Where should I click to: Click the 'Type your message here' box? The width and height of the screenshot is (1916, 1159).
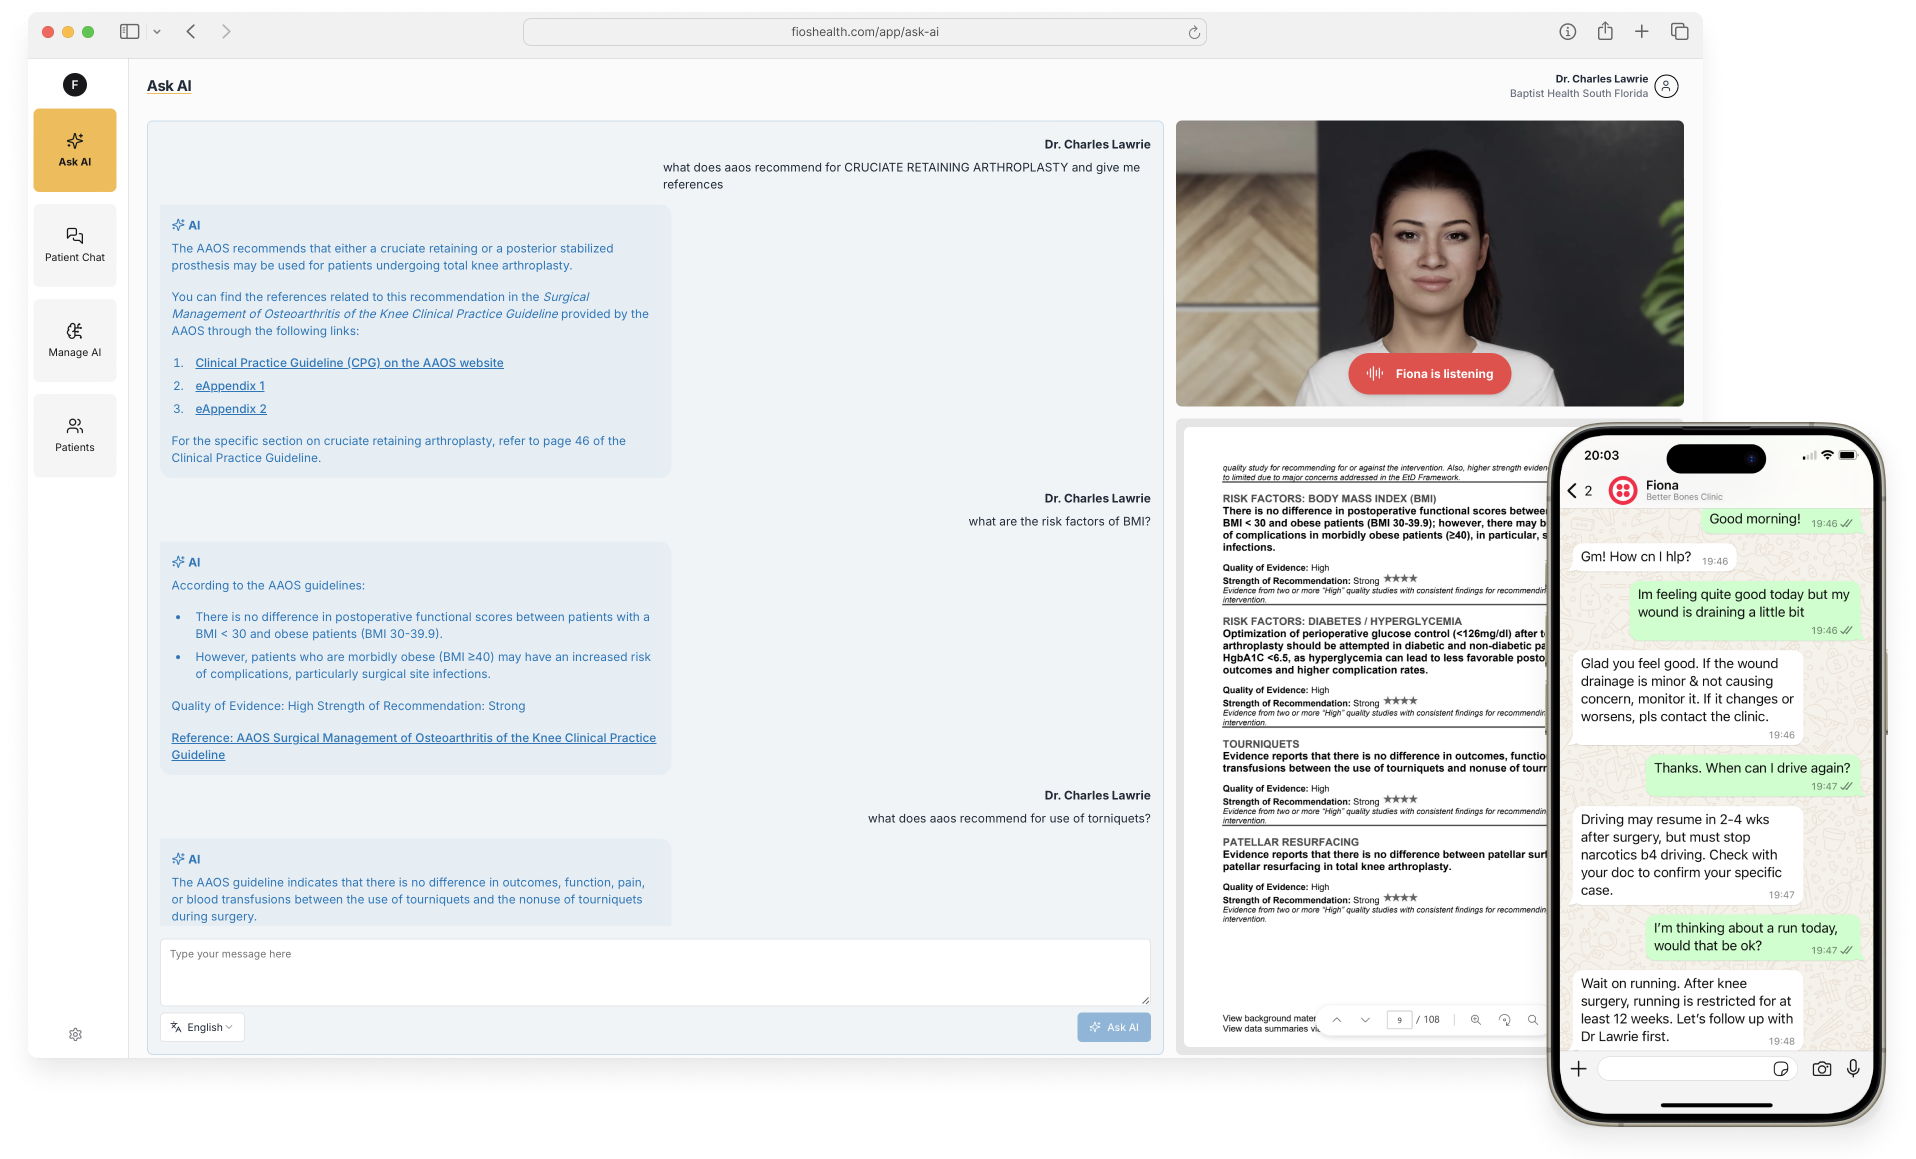pyautogui.click(x=655, y=972)
